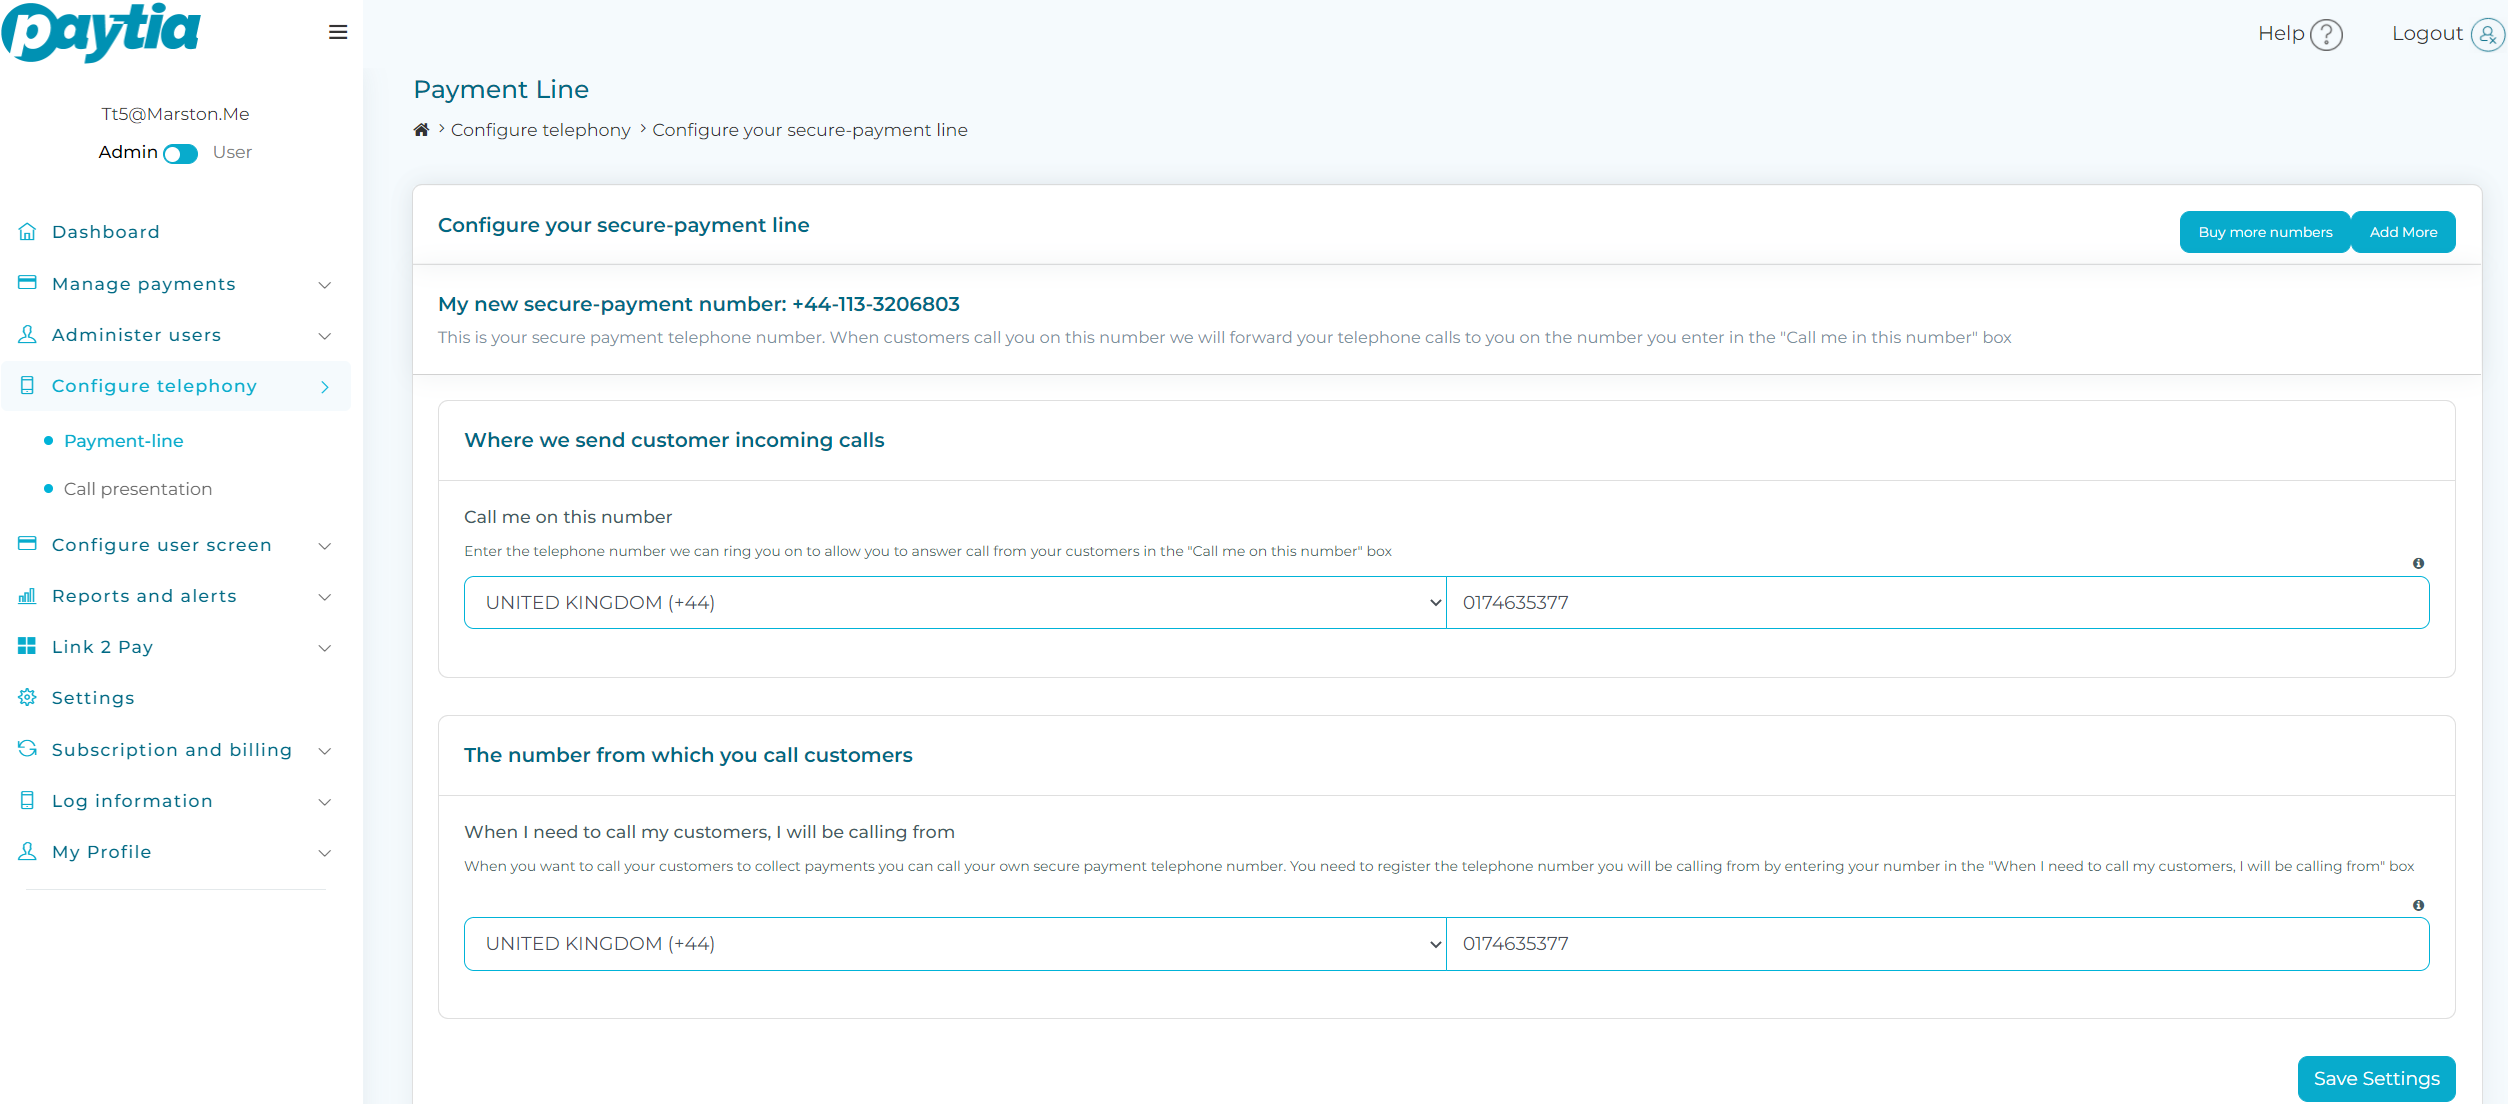Expand Configure user screen chevron
Screen dimensions: 2508x1104
coord(325,546)
